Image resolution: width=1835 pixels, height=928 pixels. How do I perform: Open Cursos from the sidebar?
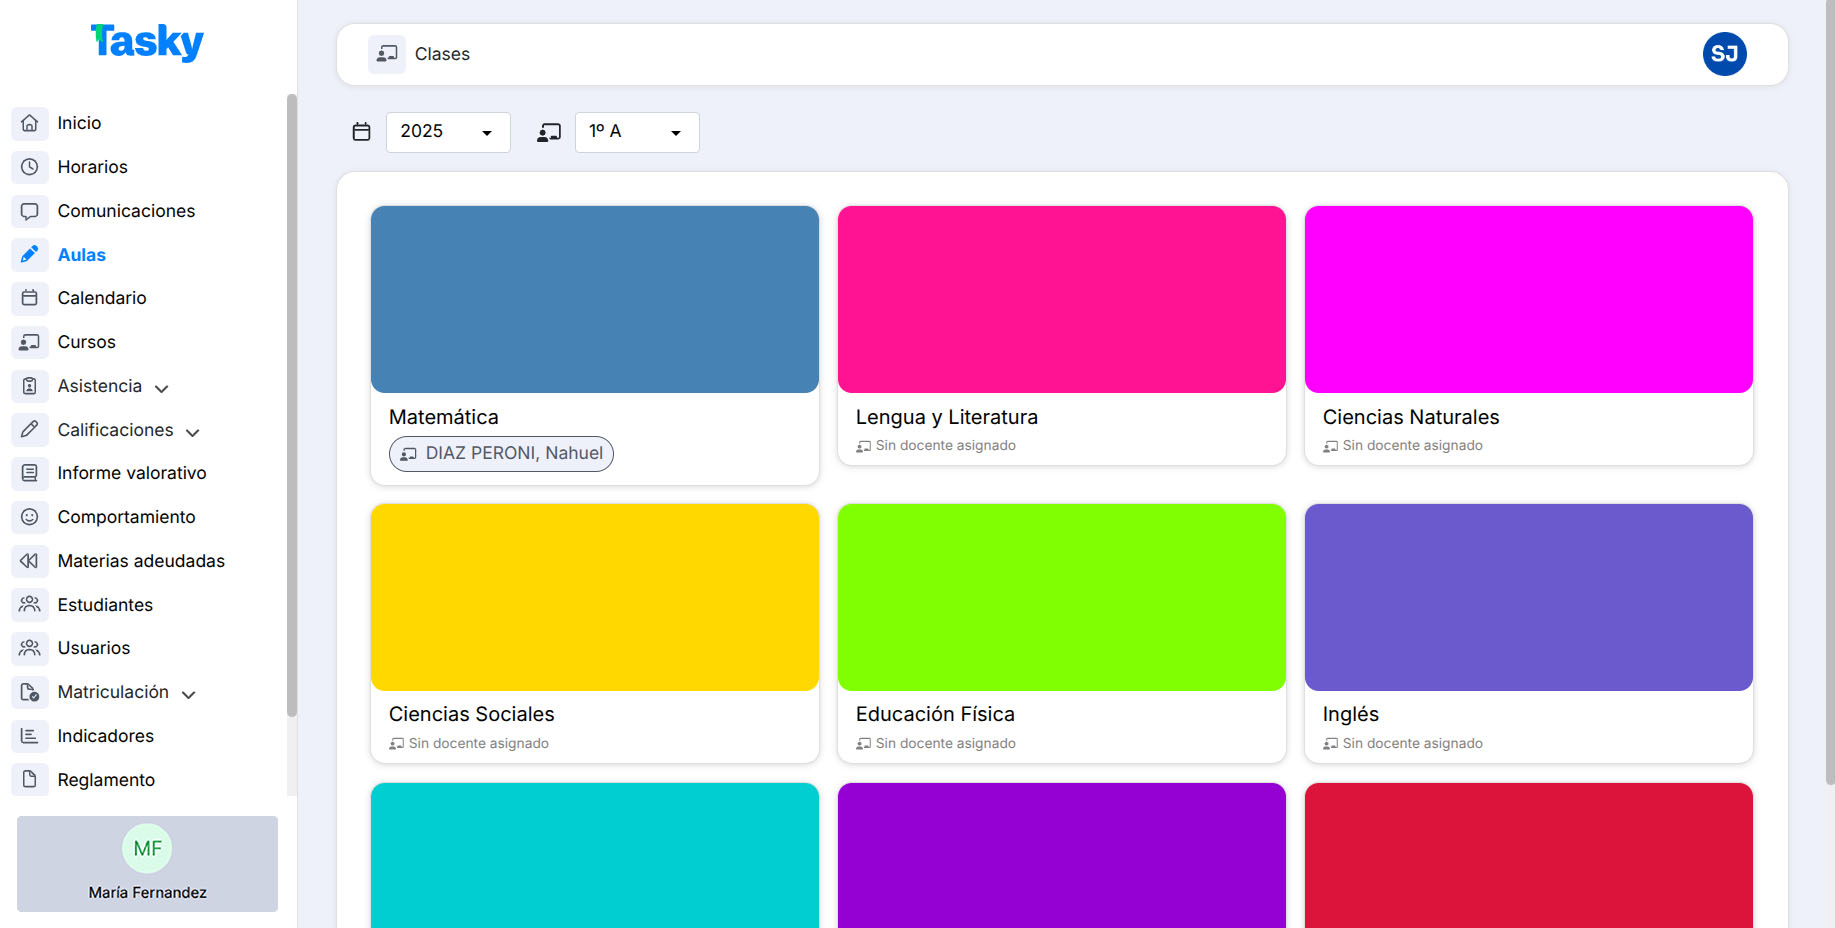point(87,342)
